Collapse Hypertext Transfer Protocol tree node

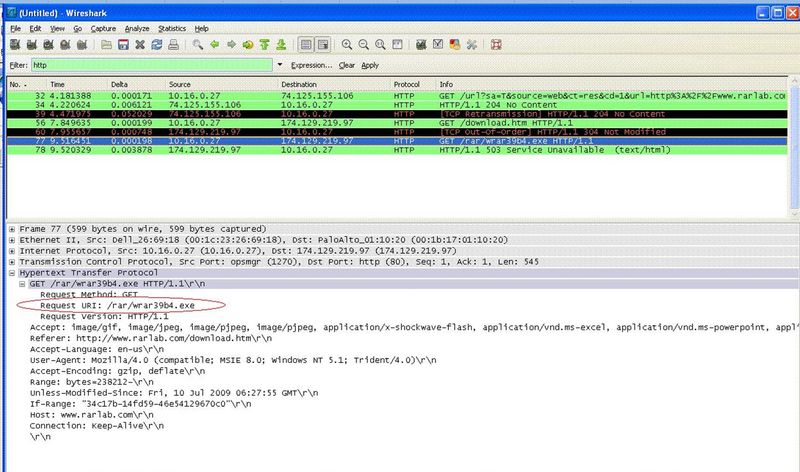(x=12, y=273)
